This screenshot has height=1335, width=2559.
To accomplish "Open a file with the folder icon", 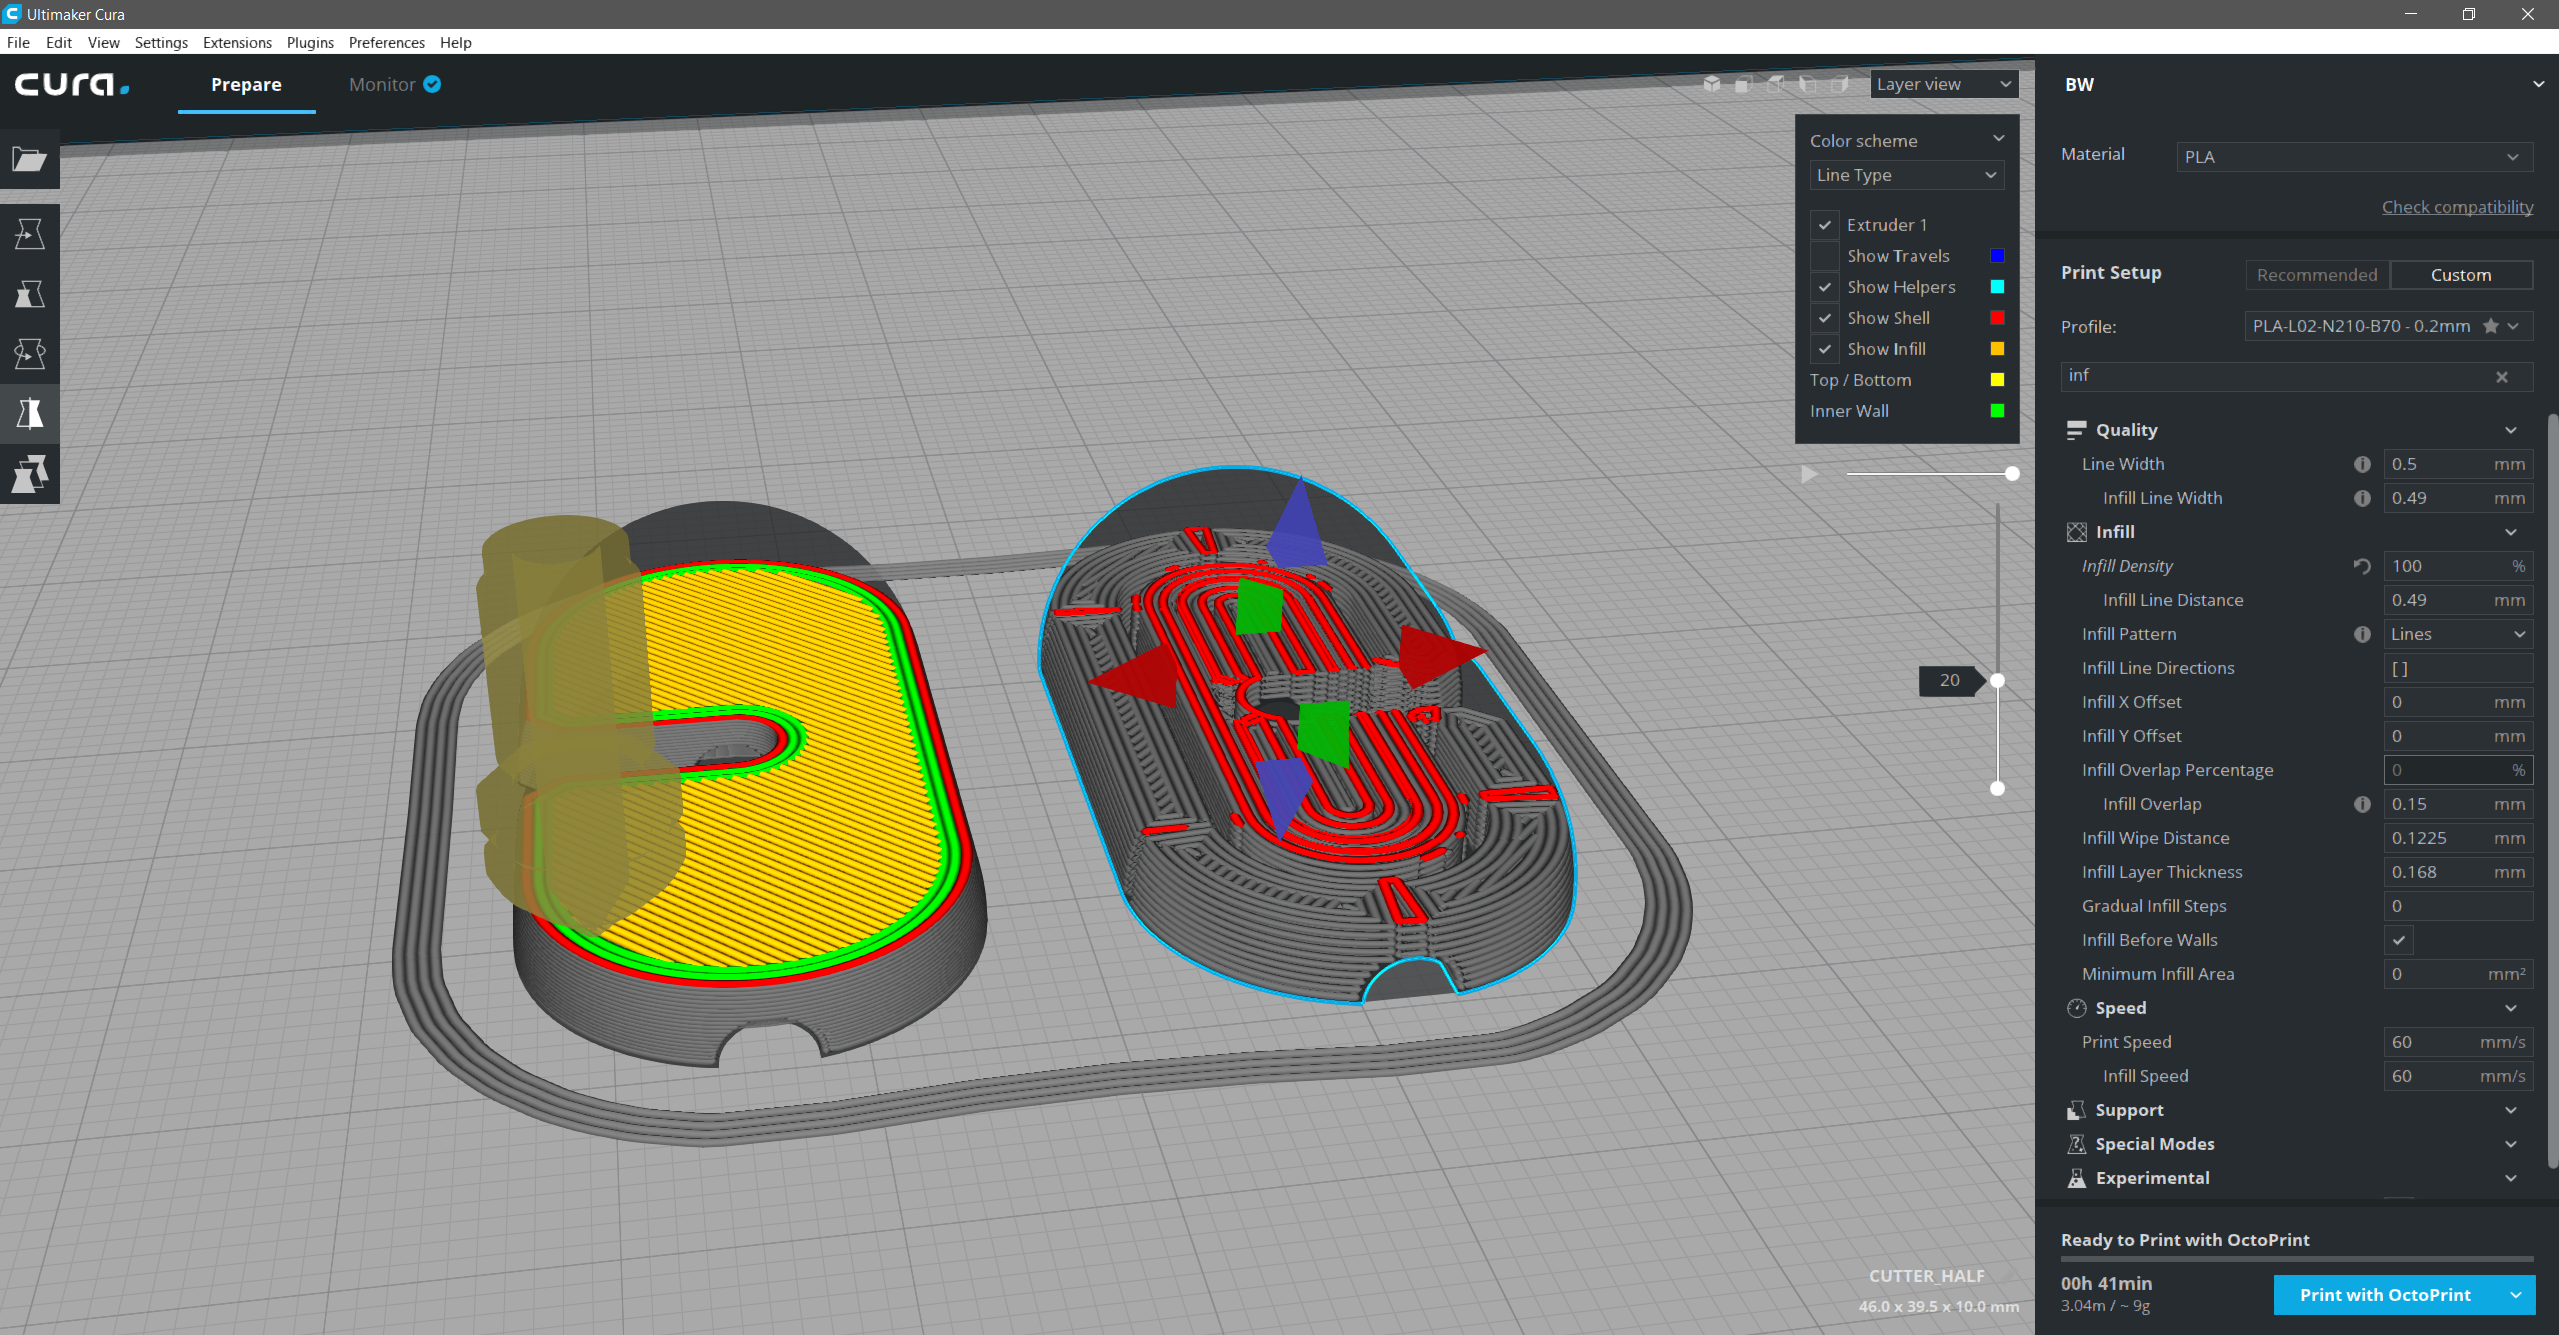I will (x=30, y=159).
